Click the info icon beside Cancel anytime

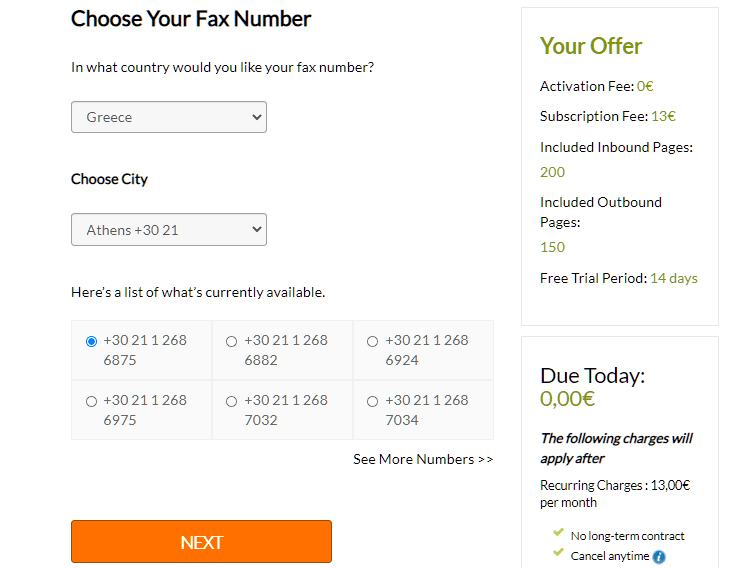[660, 557]
